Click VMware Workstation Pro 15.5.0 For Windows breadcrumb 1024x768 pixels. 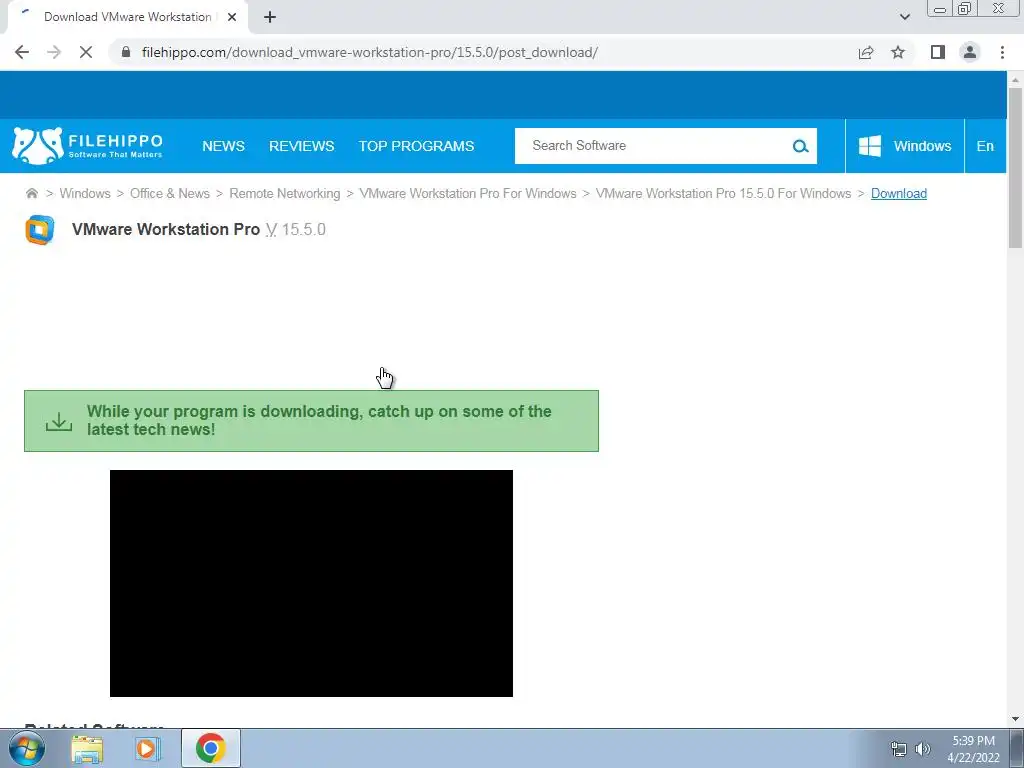[724, 193]
